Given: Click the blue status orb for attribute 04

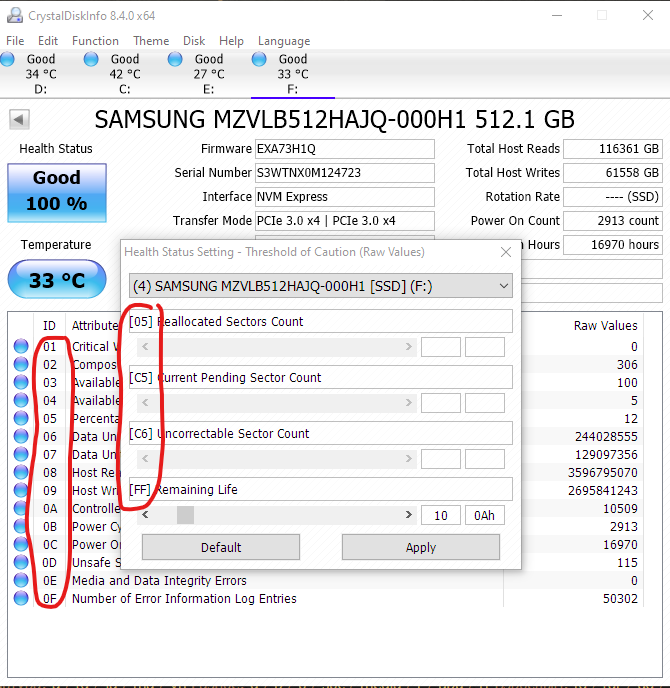Looking at the screenshot, I should (21, 400).
